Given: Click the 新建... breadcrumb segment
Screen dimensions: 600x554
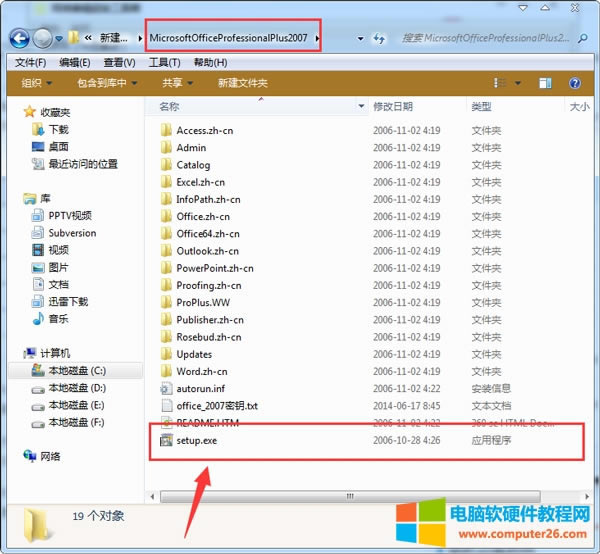Looking at the screenshot, I should point(114,38).
